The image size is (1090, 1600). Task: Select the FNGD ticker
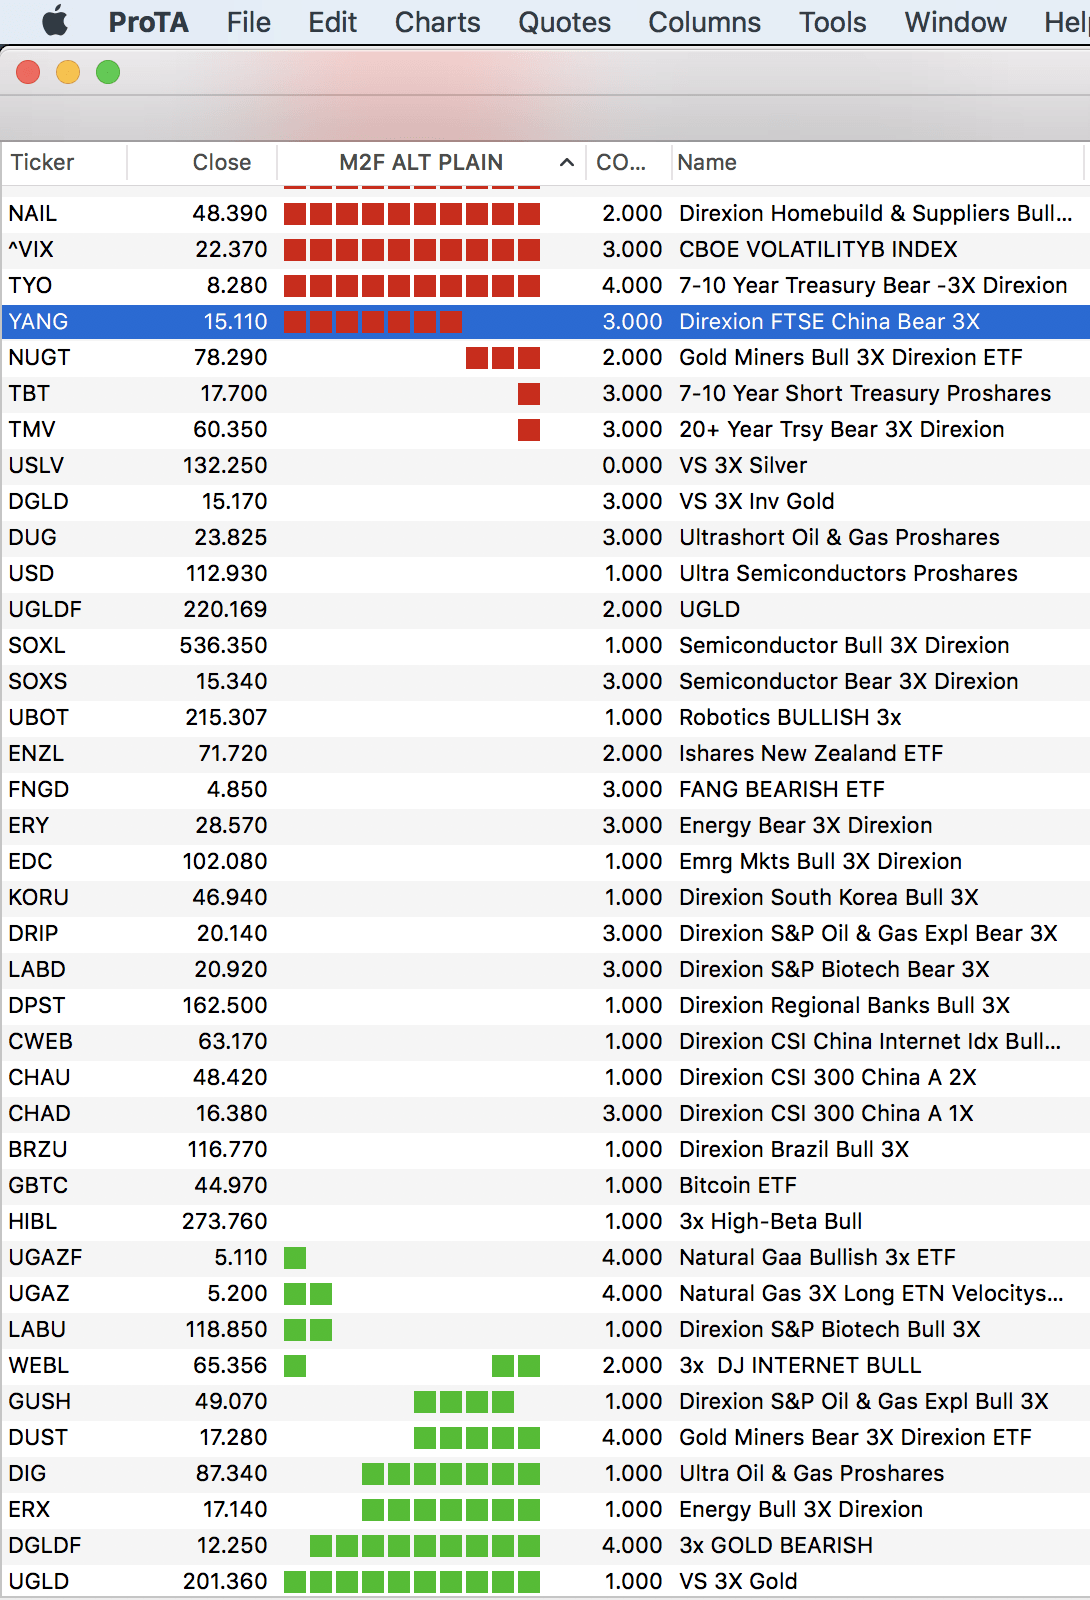tap(39, 789)
